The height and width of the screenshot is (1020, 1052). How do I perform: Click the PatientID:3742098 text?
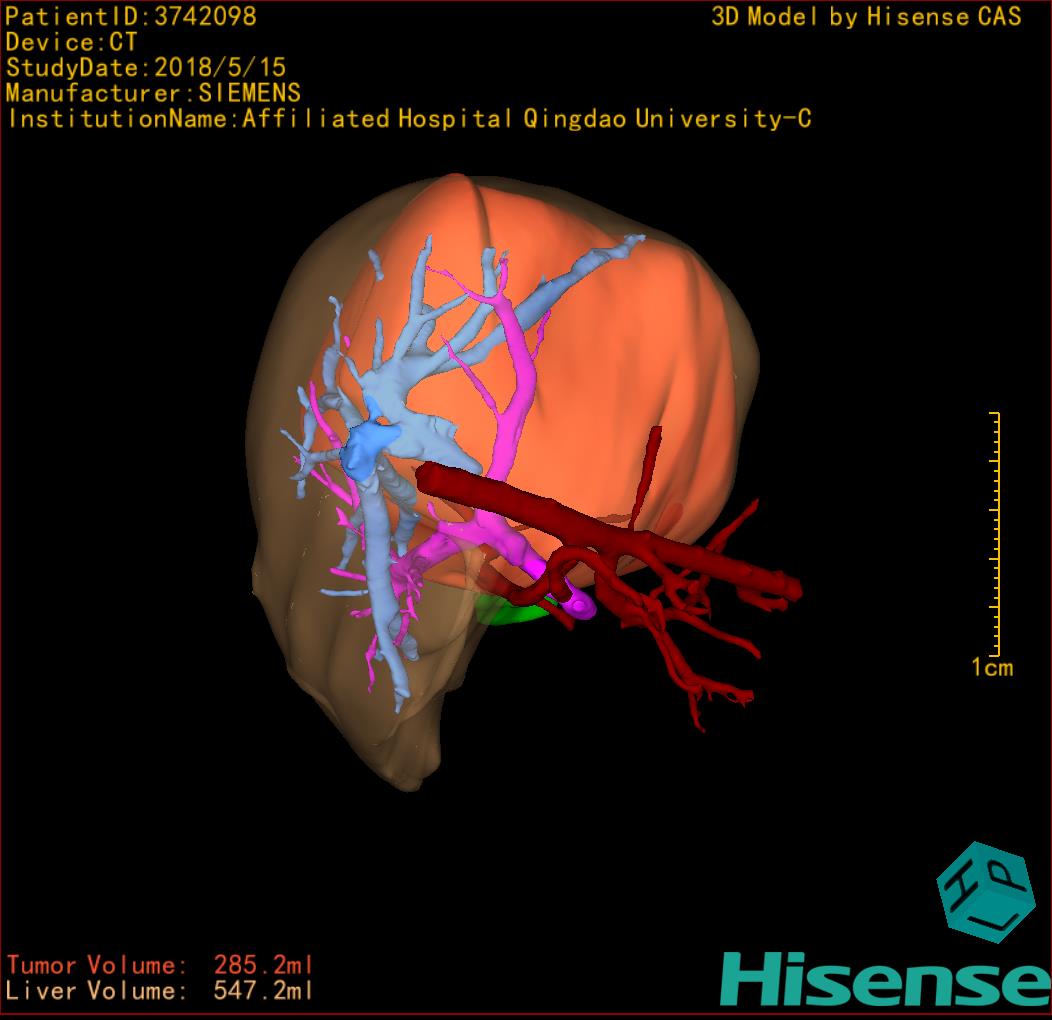pyautogui.click(x=131, y=16)
